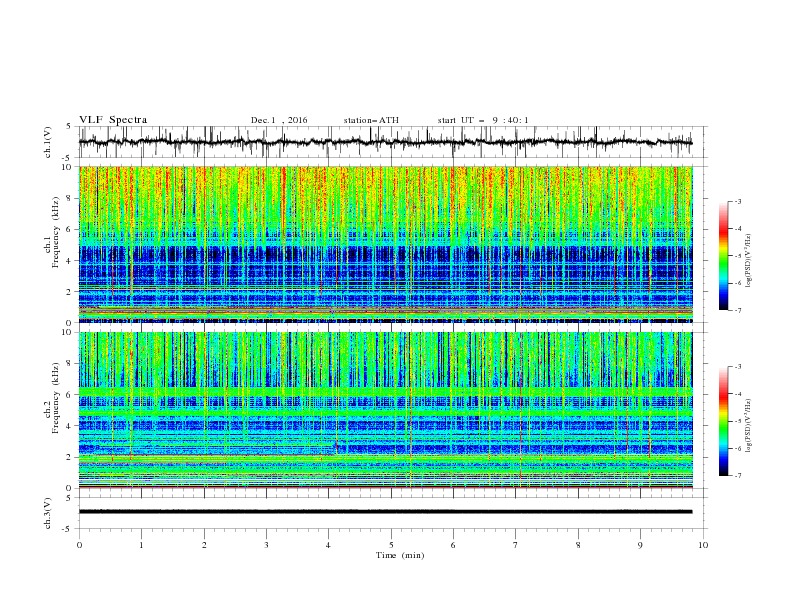Click the '-5' tick on ch.3(V) axis
The image size is (792, 612).
tap(68, 529)
